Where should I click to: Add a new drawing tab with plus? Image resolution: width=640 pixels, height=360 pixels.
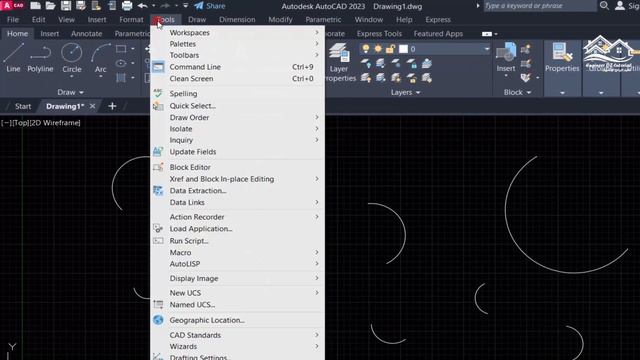[x=112, y=106]
